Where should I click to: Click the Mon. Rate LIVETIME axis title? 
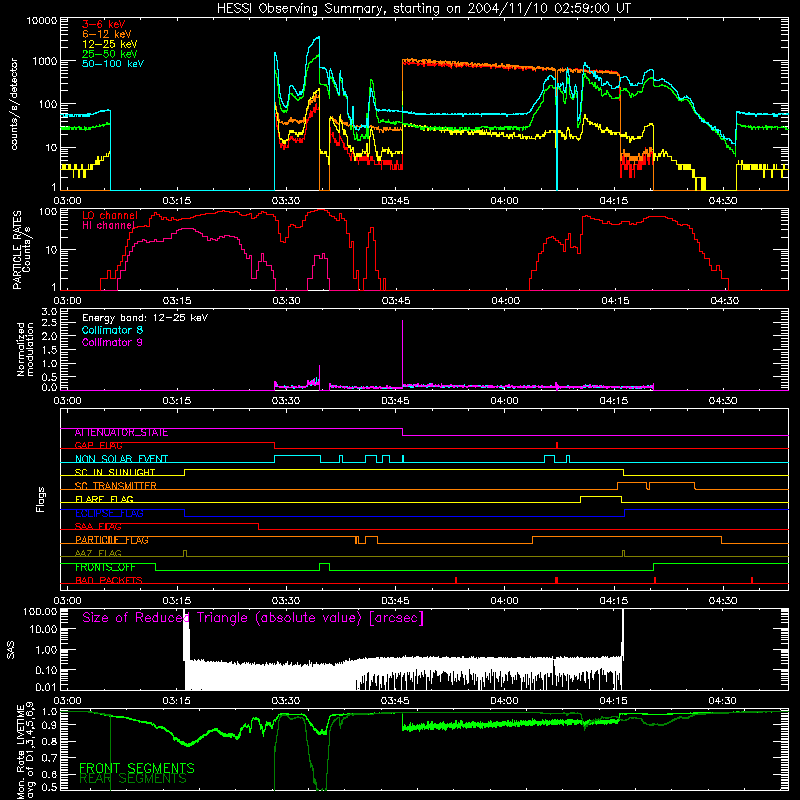click(25, 752)
